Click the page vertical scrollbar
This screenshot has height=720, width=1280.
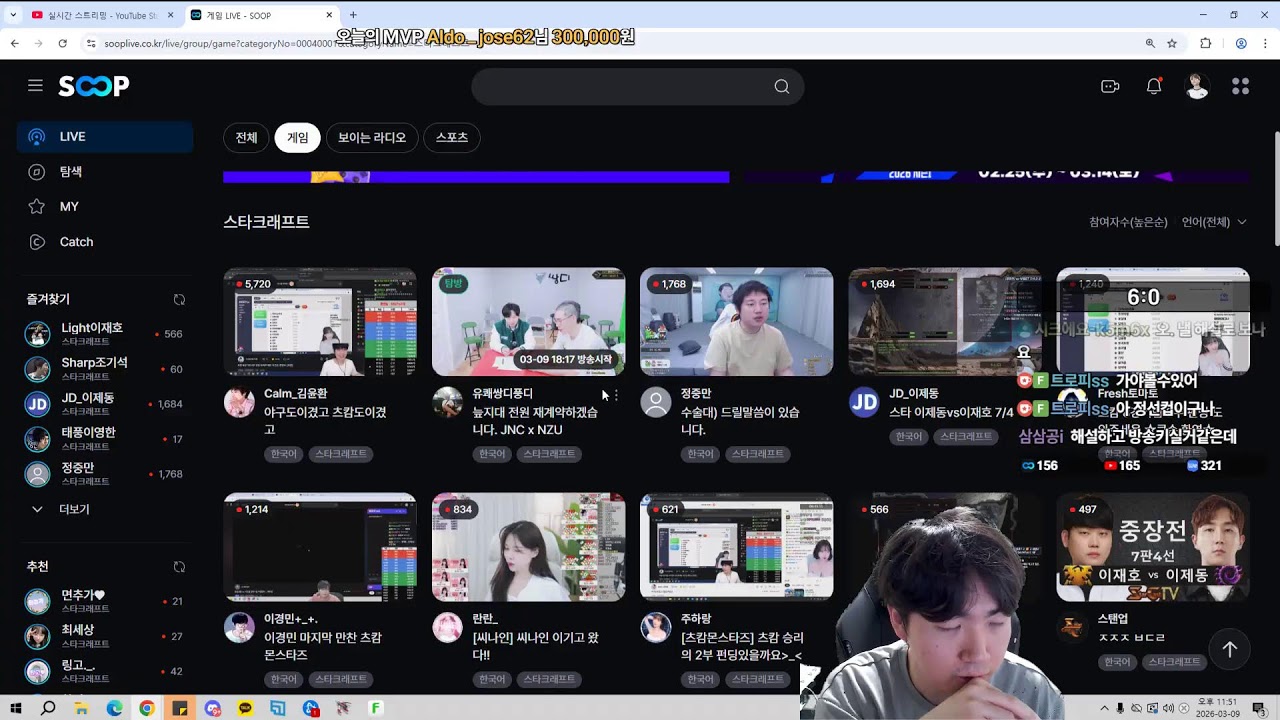(1275, 190)
